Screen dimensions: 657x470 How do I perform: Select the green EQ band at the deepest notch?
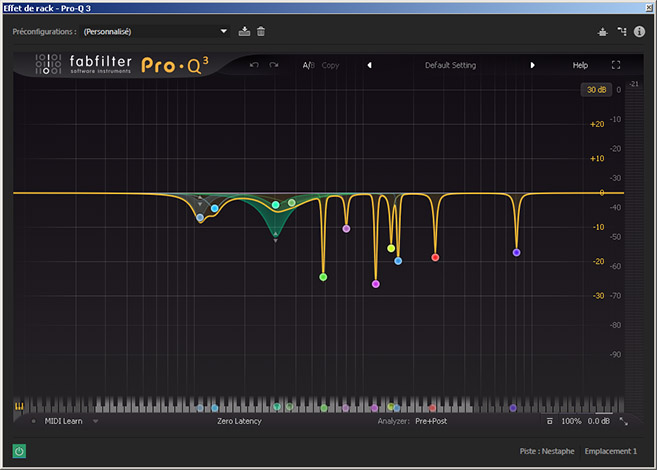[323, 277]
